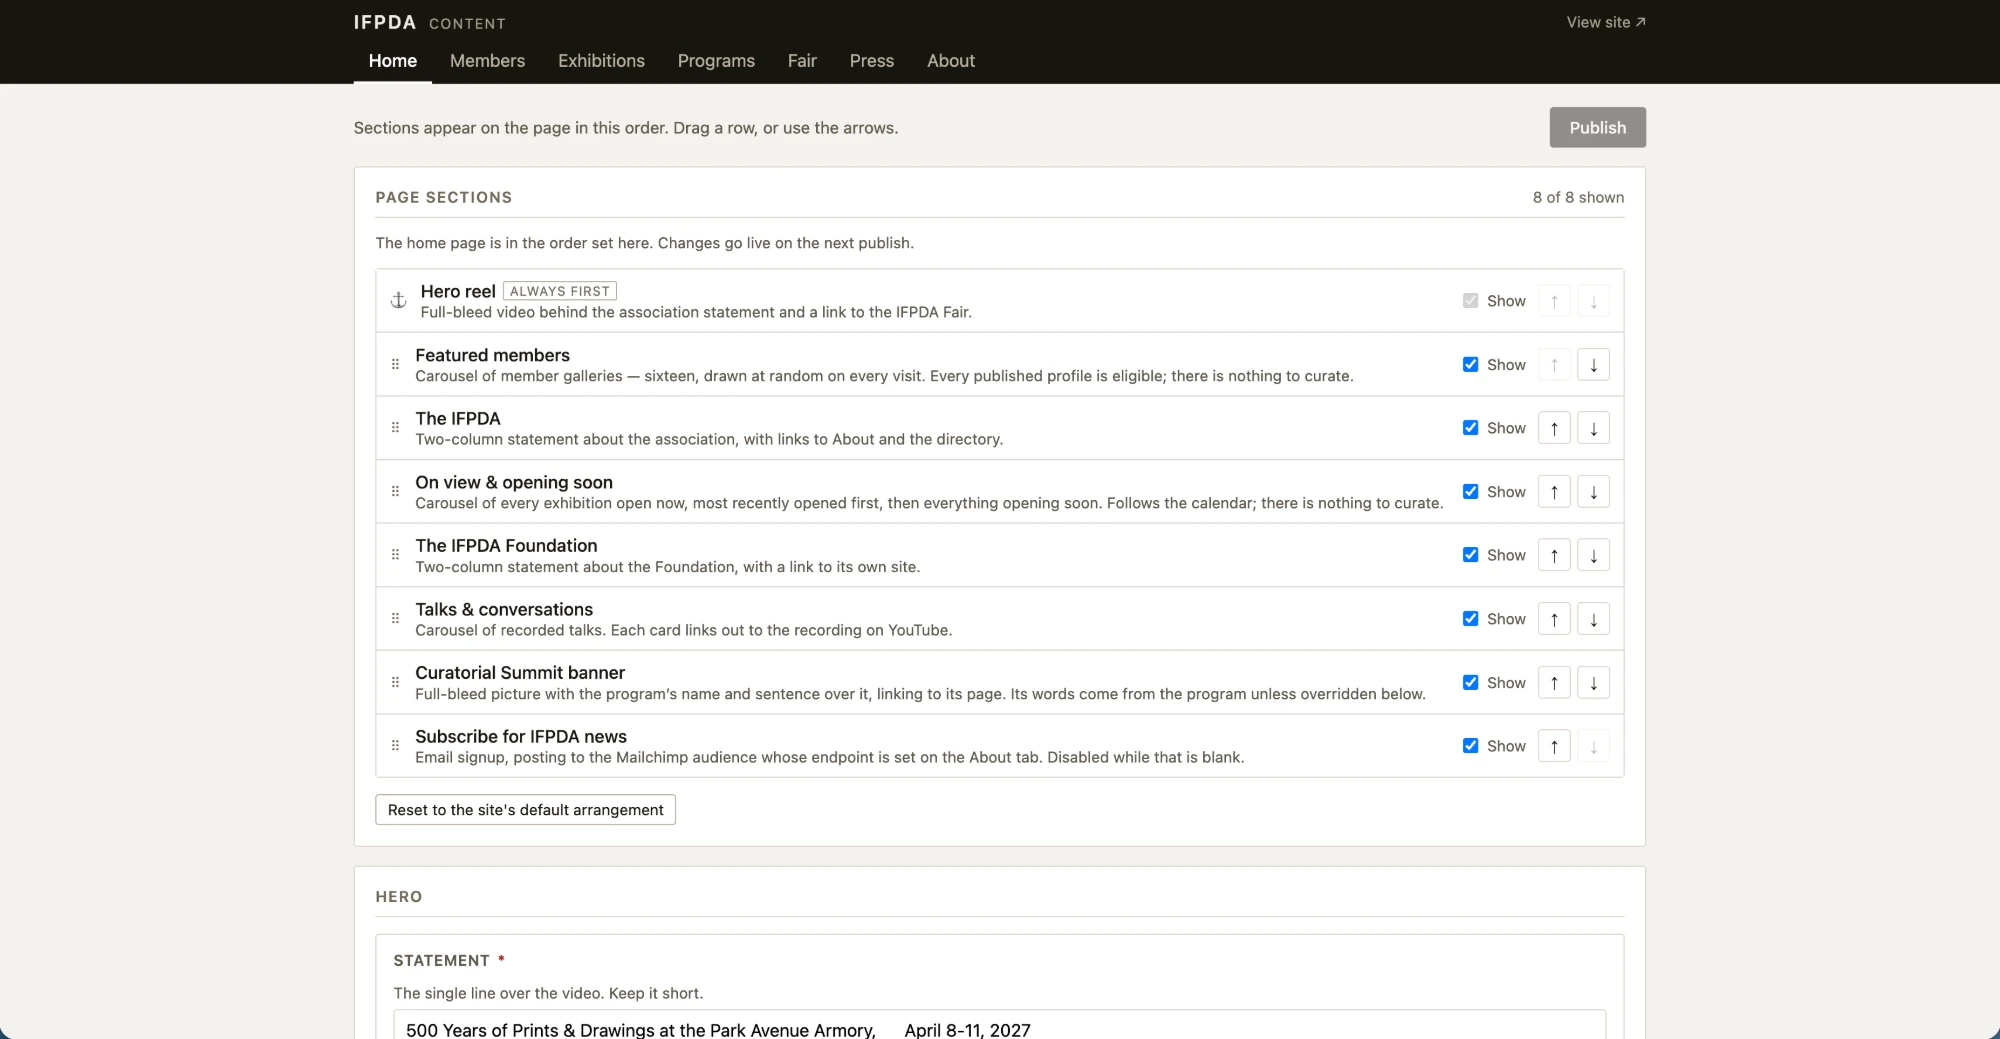This screenshot has width=2000, height=1039.
Task: Move On view & opening soon up
Action: [1554, 492]
